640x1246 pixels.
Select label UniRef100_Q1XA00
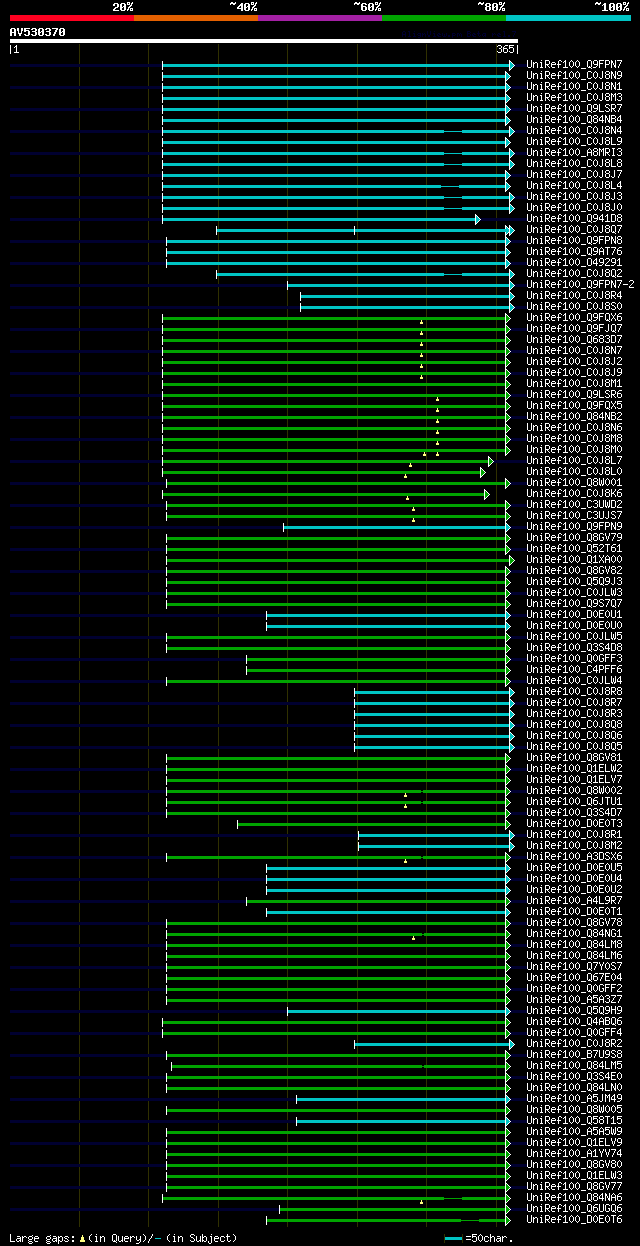(574, 560)
